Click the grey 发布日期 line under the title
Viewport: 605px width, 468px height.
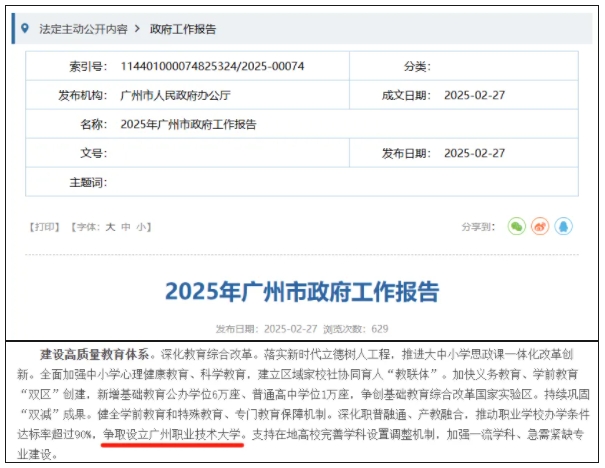pyautogui.click(x=266, y=329)
